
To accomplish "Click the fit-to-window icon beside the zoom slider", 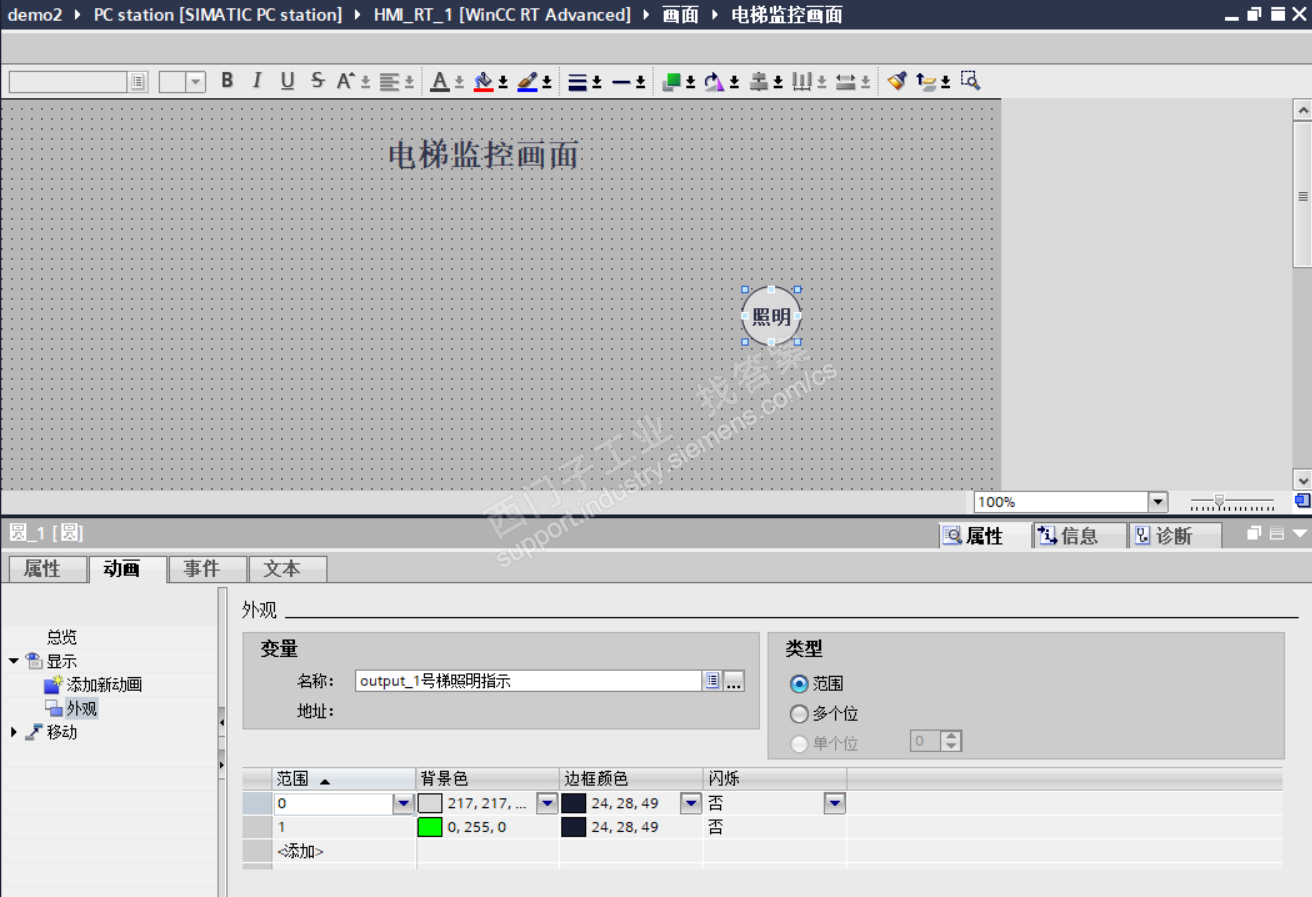I will point(1302,501).
